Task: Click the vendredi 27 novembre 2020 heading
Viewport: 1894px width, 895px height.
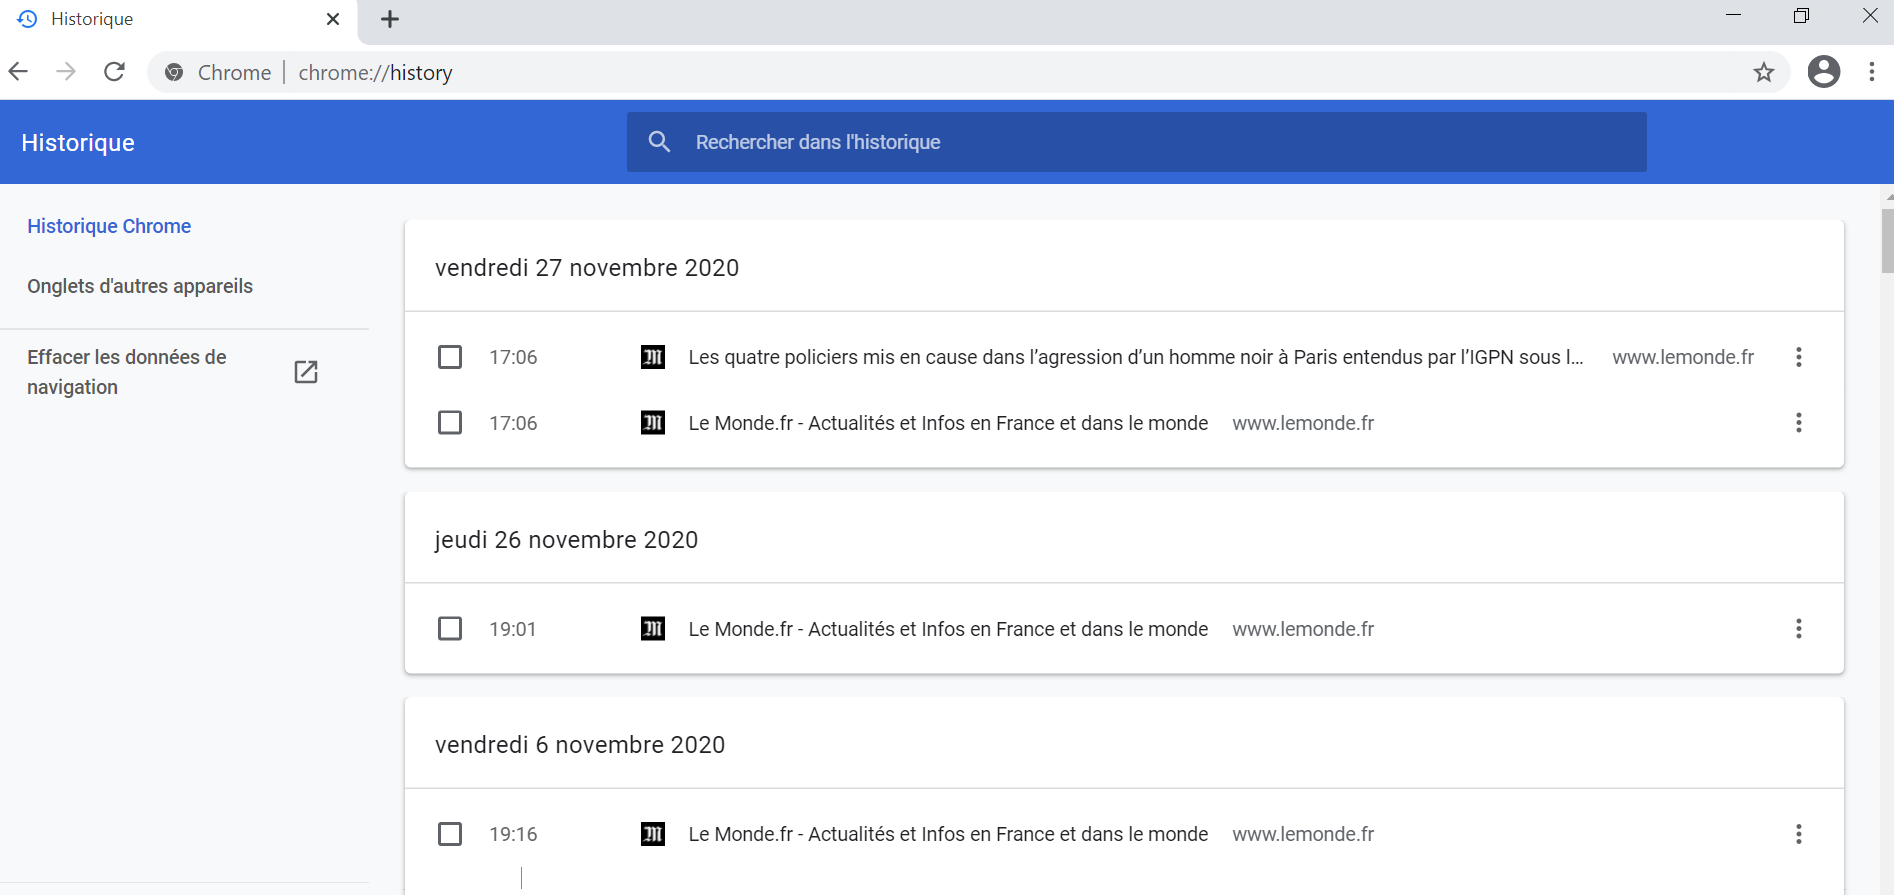Action: point(587,268)
